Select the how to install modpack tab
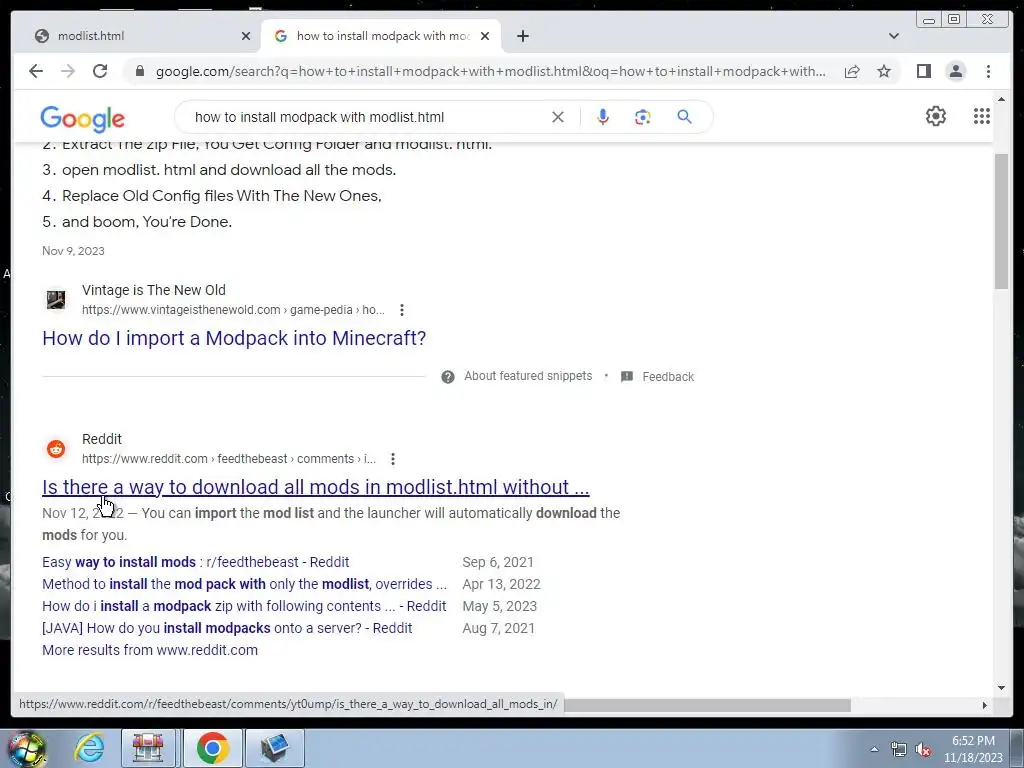Viewport: 1024px width, 768px height. [381, 36]
